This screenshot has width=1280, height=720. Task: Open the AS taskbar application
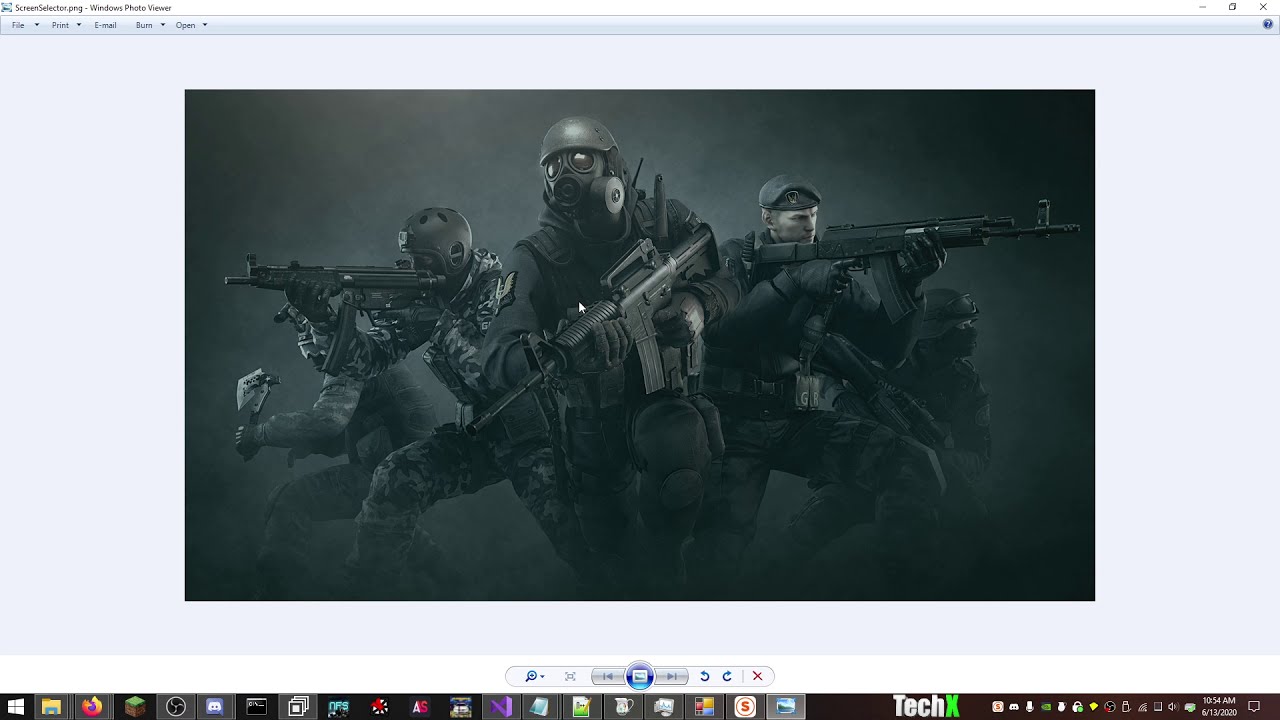point(420,707)
